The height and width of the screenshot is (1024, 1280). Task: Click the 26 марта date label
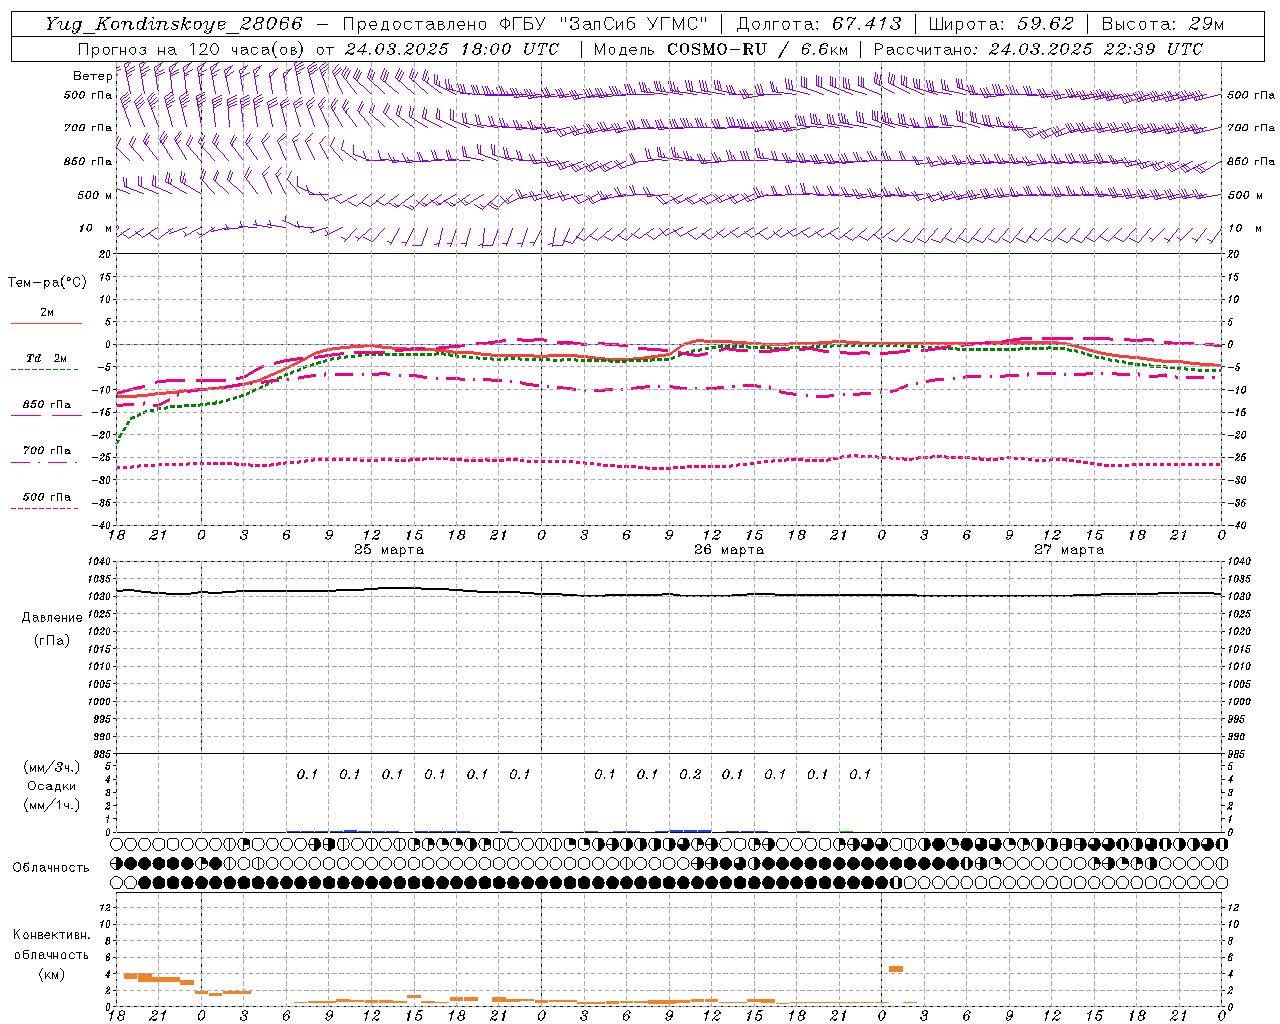point(729,550)
